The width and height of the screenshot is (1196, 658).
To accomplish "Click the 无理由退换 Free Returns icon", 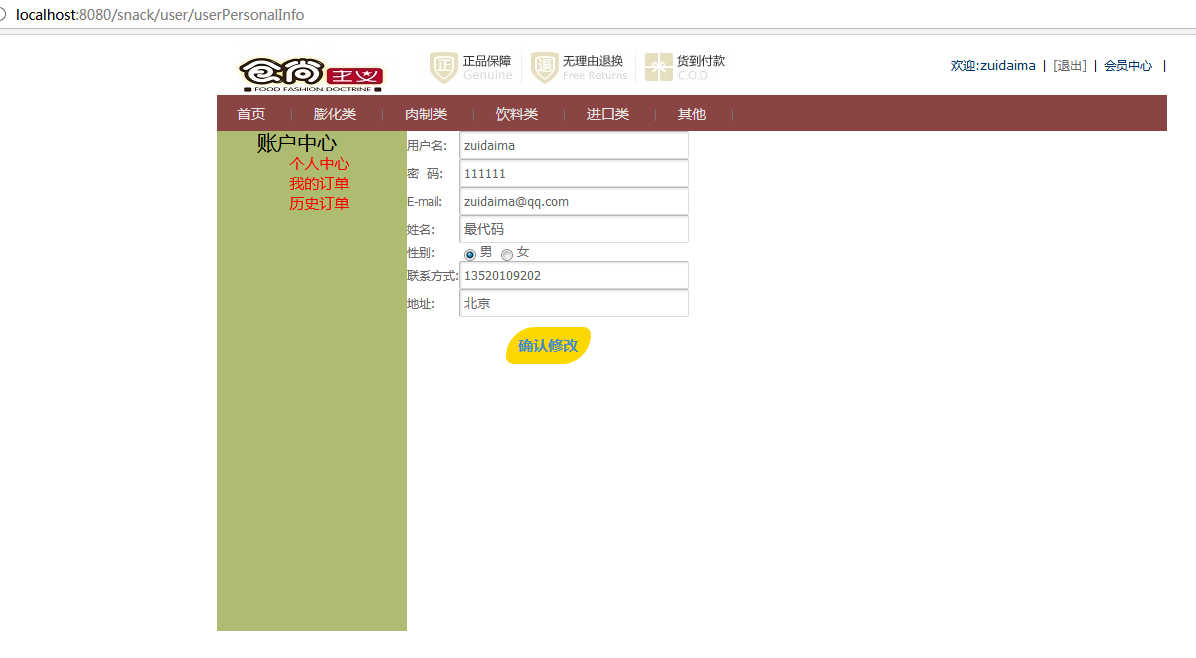I will coord(545,67).
